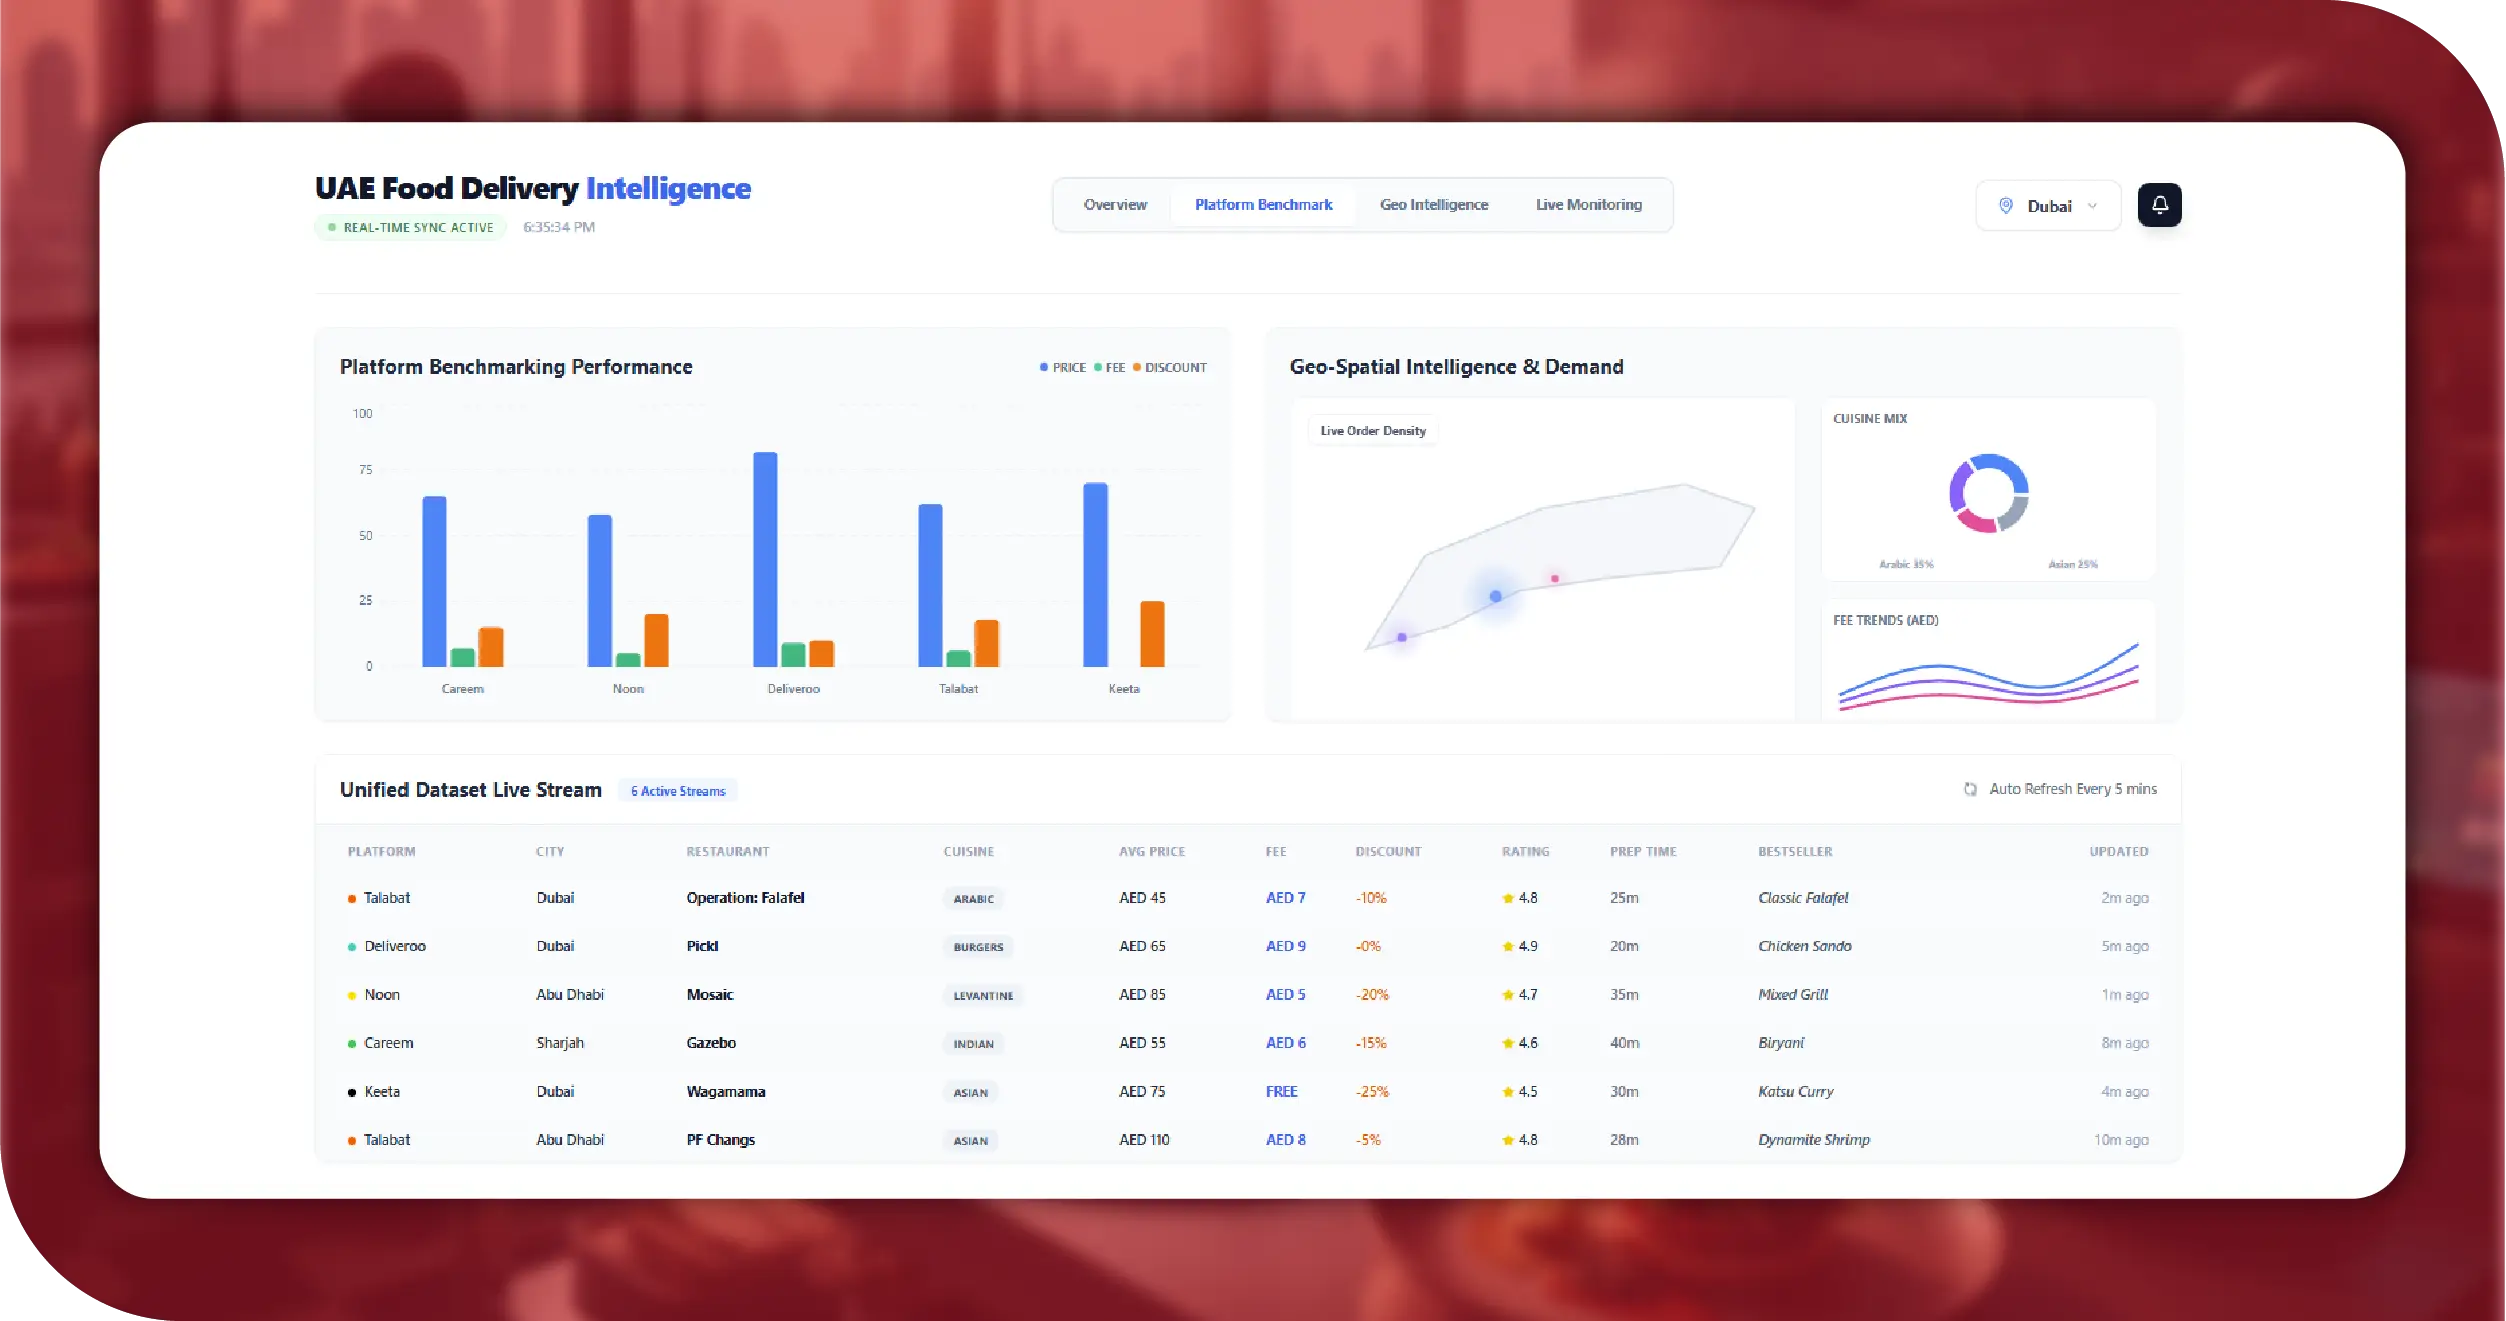This screenshot has height=1321, width=2506.
Task: Click the pink order density map marker
Action: pyautogui.click(x=1554, y=578)
